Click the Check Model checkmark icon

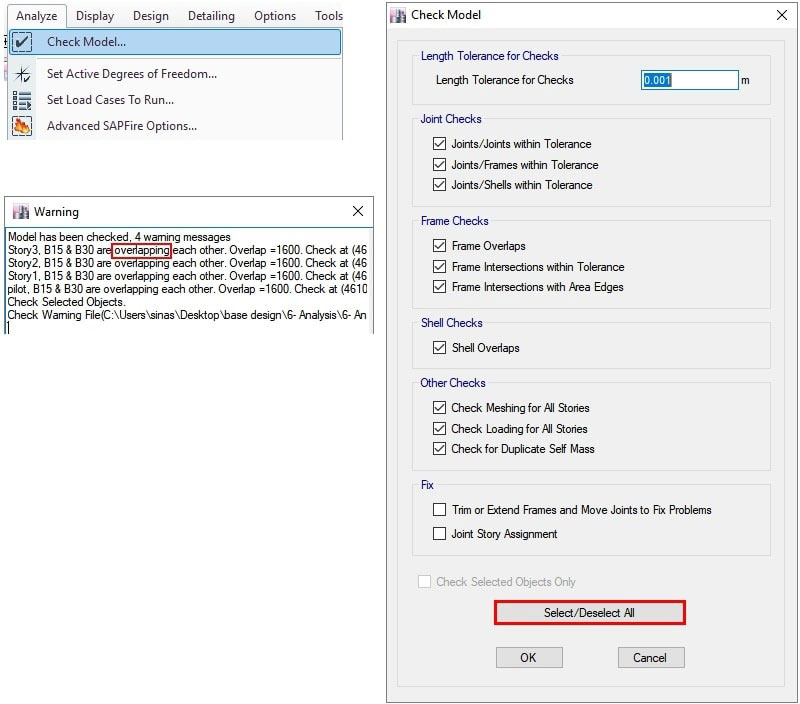tap(22, 42)
